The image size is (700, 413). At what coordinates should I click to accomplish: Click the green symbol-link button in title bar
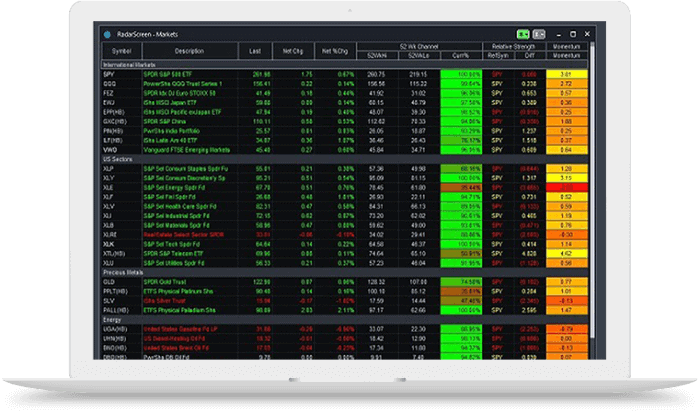[523, 34]
